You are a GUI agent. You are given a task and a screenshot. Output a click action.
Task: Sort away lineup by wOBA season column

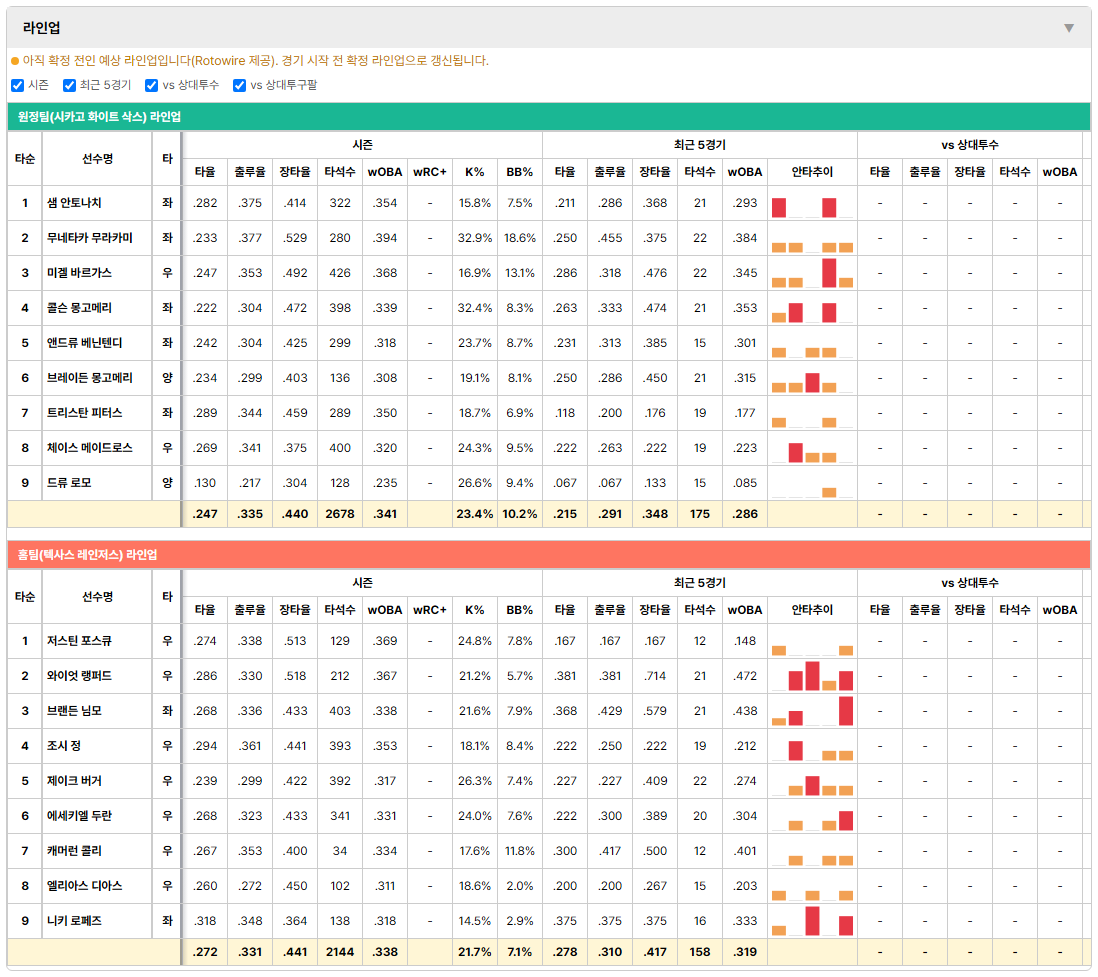pos(384,172)
